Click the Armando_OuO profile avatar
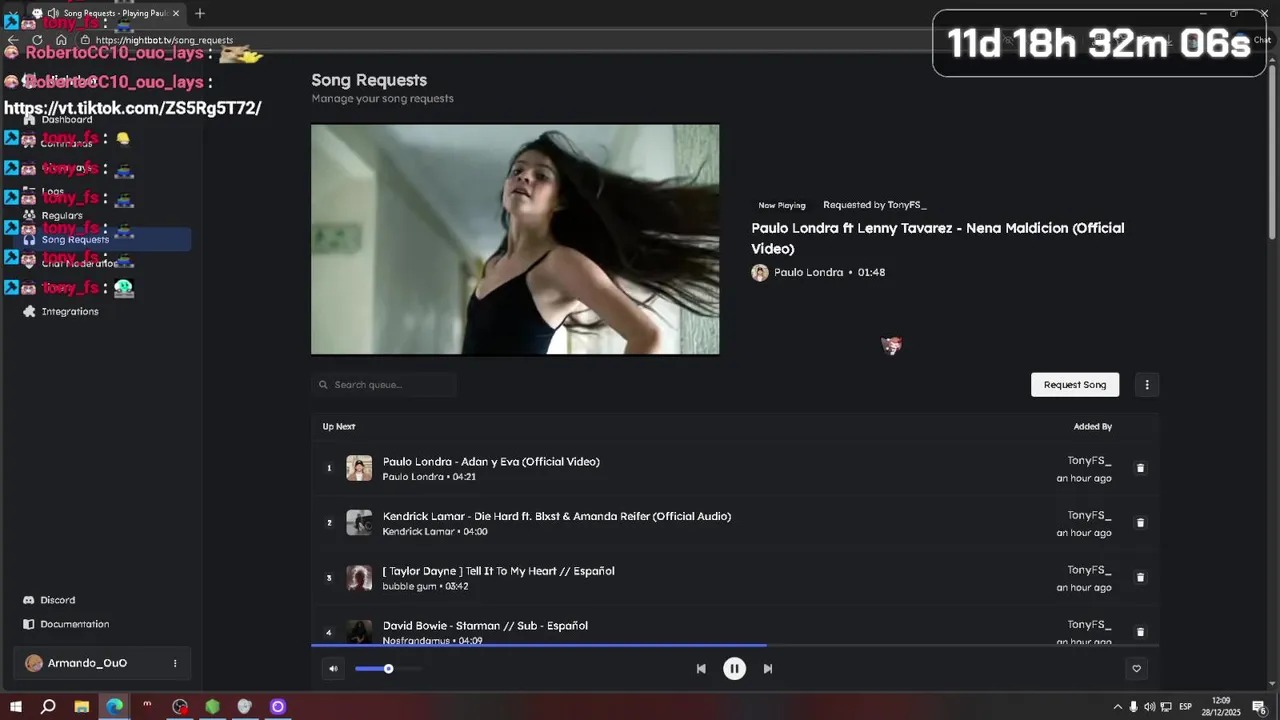 34,663
